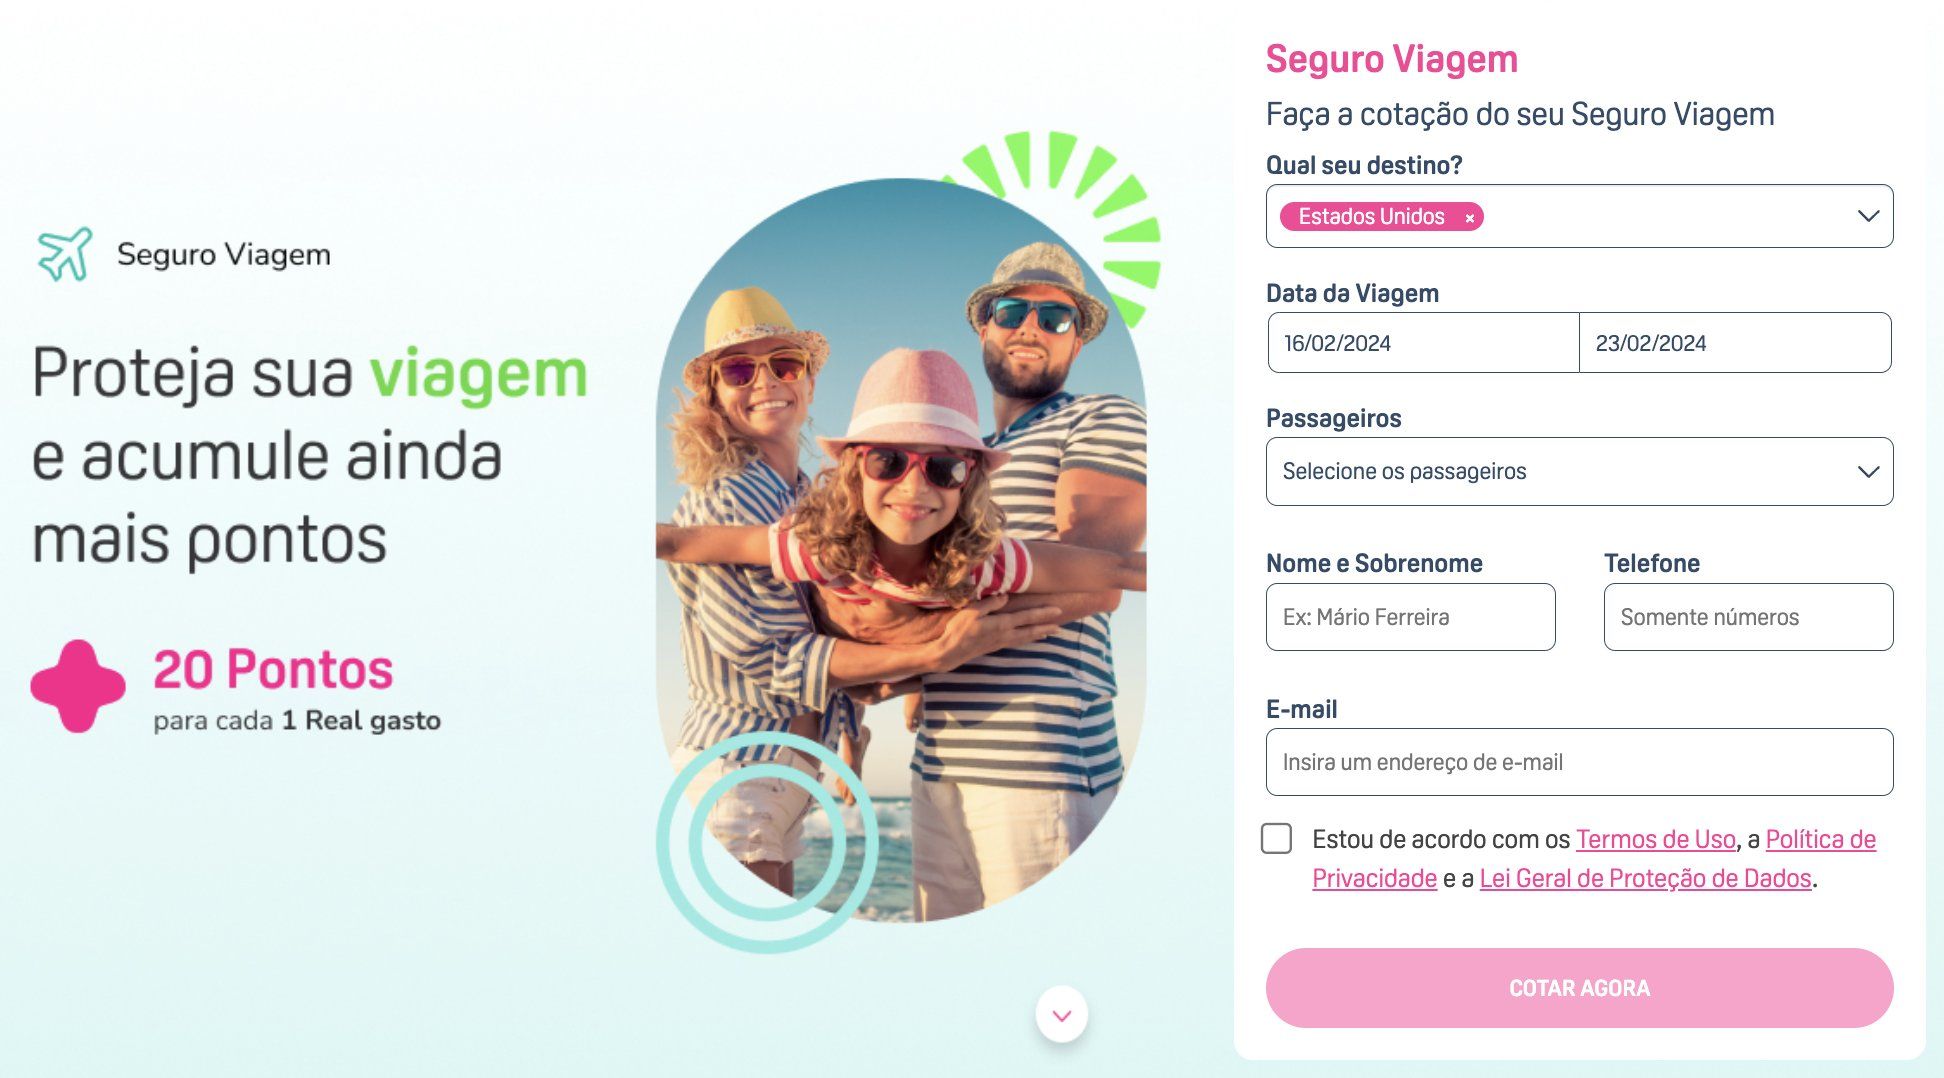Open the Política de Privacidade link
This screenshot has height=1078, width=1944.
point(1820,839)
